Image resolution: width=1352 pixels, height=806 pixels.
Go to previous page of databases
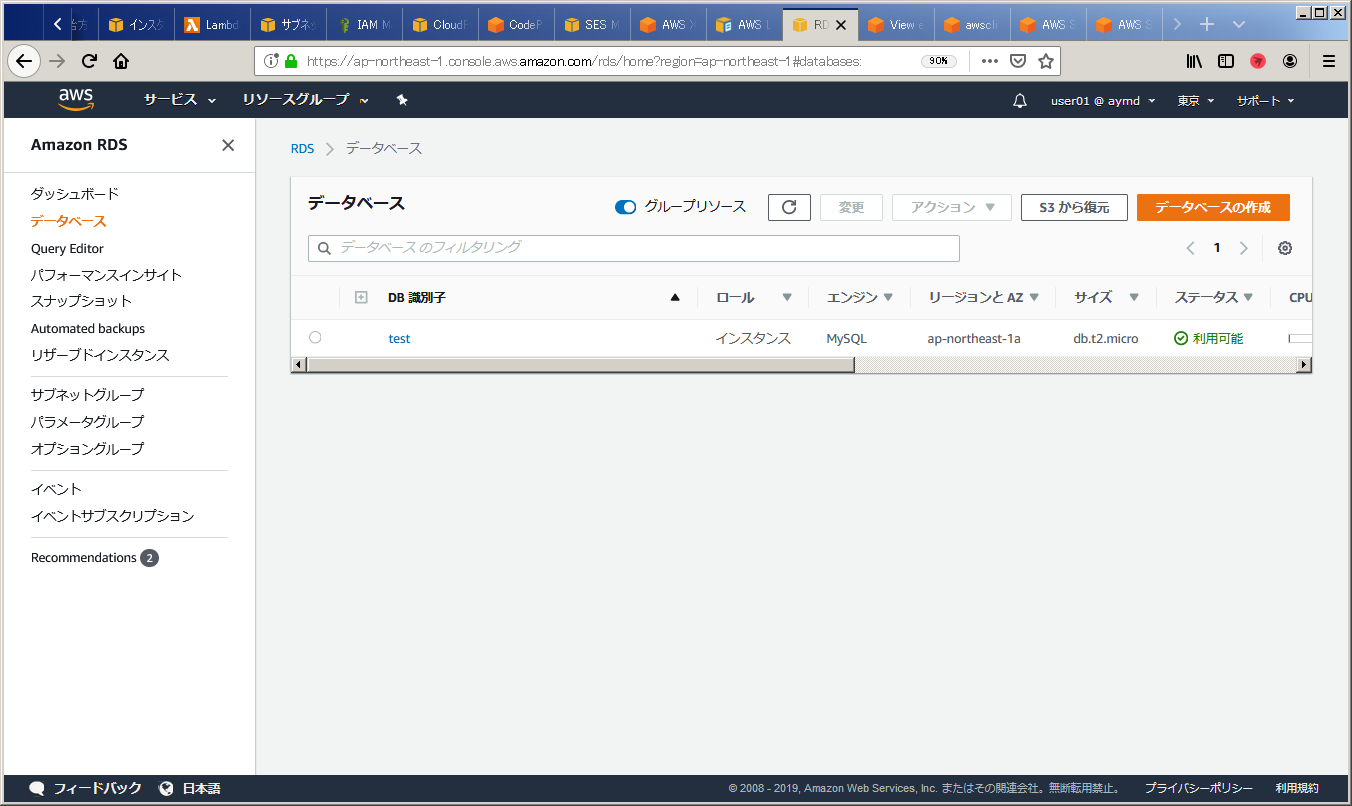[x=1191, y=248]
